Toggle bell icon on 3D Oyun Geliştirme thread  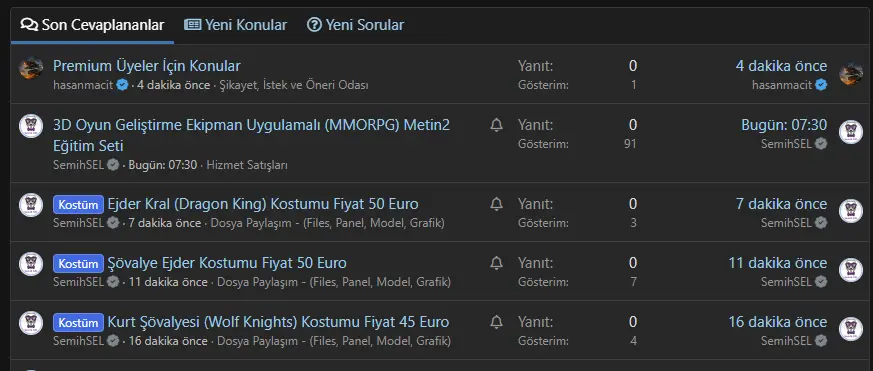point(497,125)
